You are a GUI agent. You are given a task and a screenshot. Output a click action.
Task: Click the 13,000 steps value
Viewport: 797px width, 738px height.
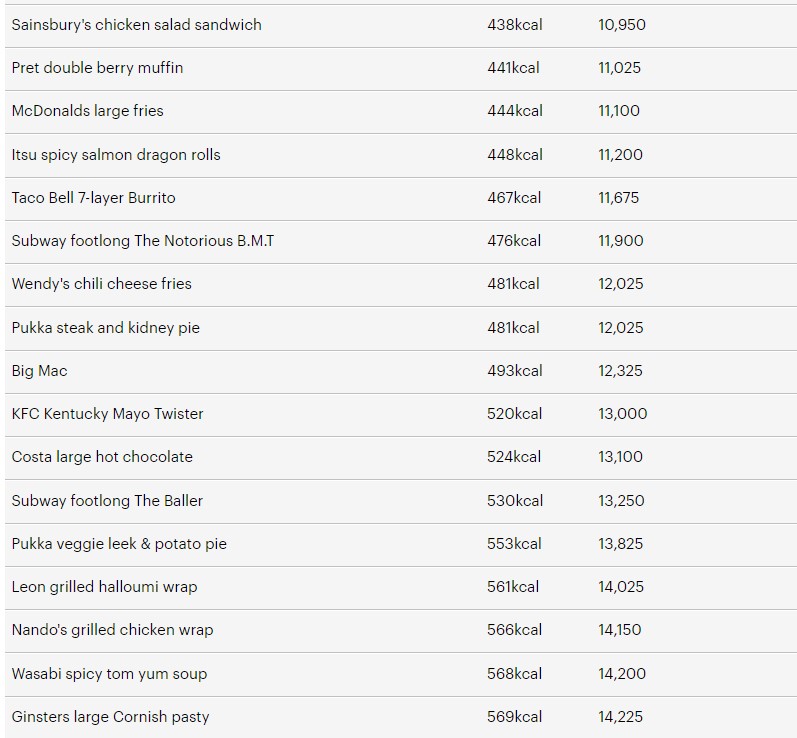coord(622,414)
